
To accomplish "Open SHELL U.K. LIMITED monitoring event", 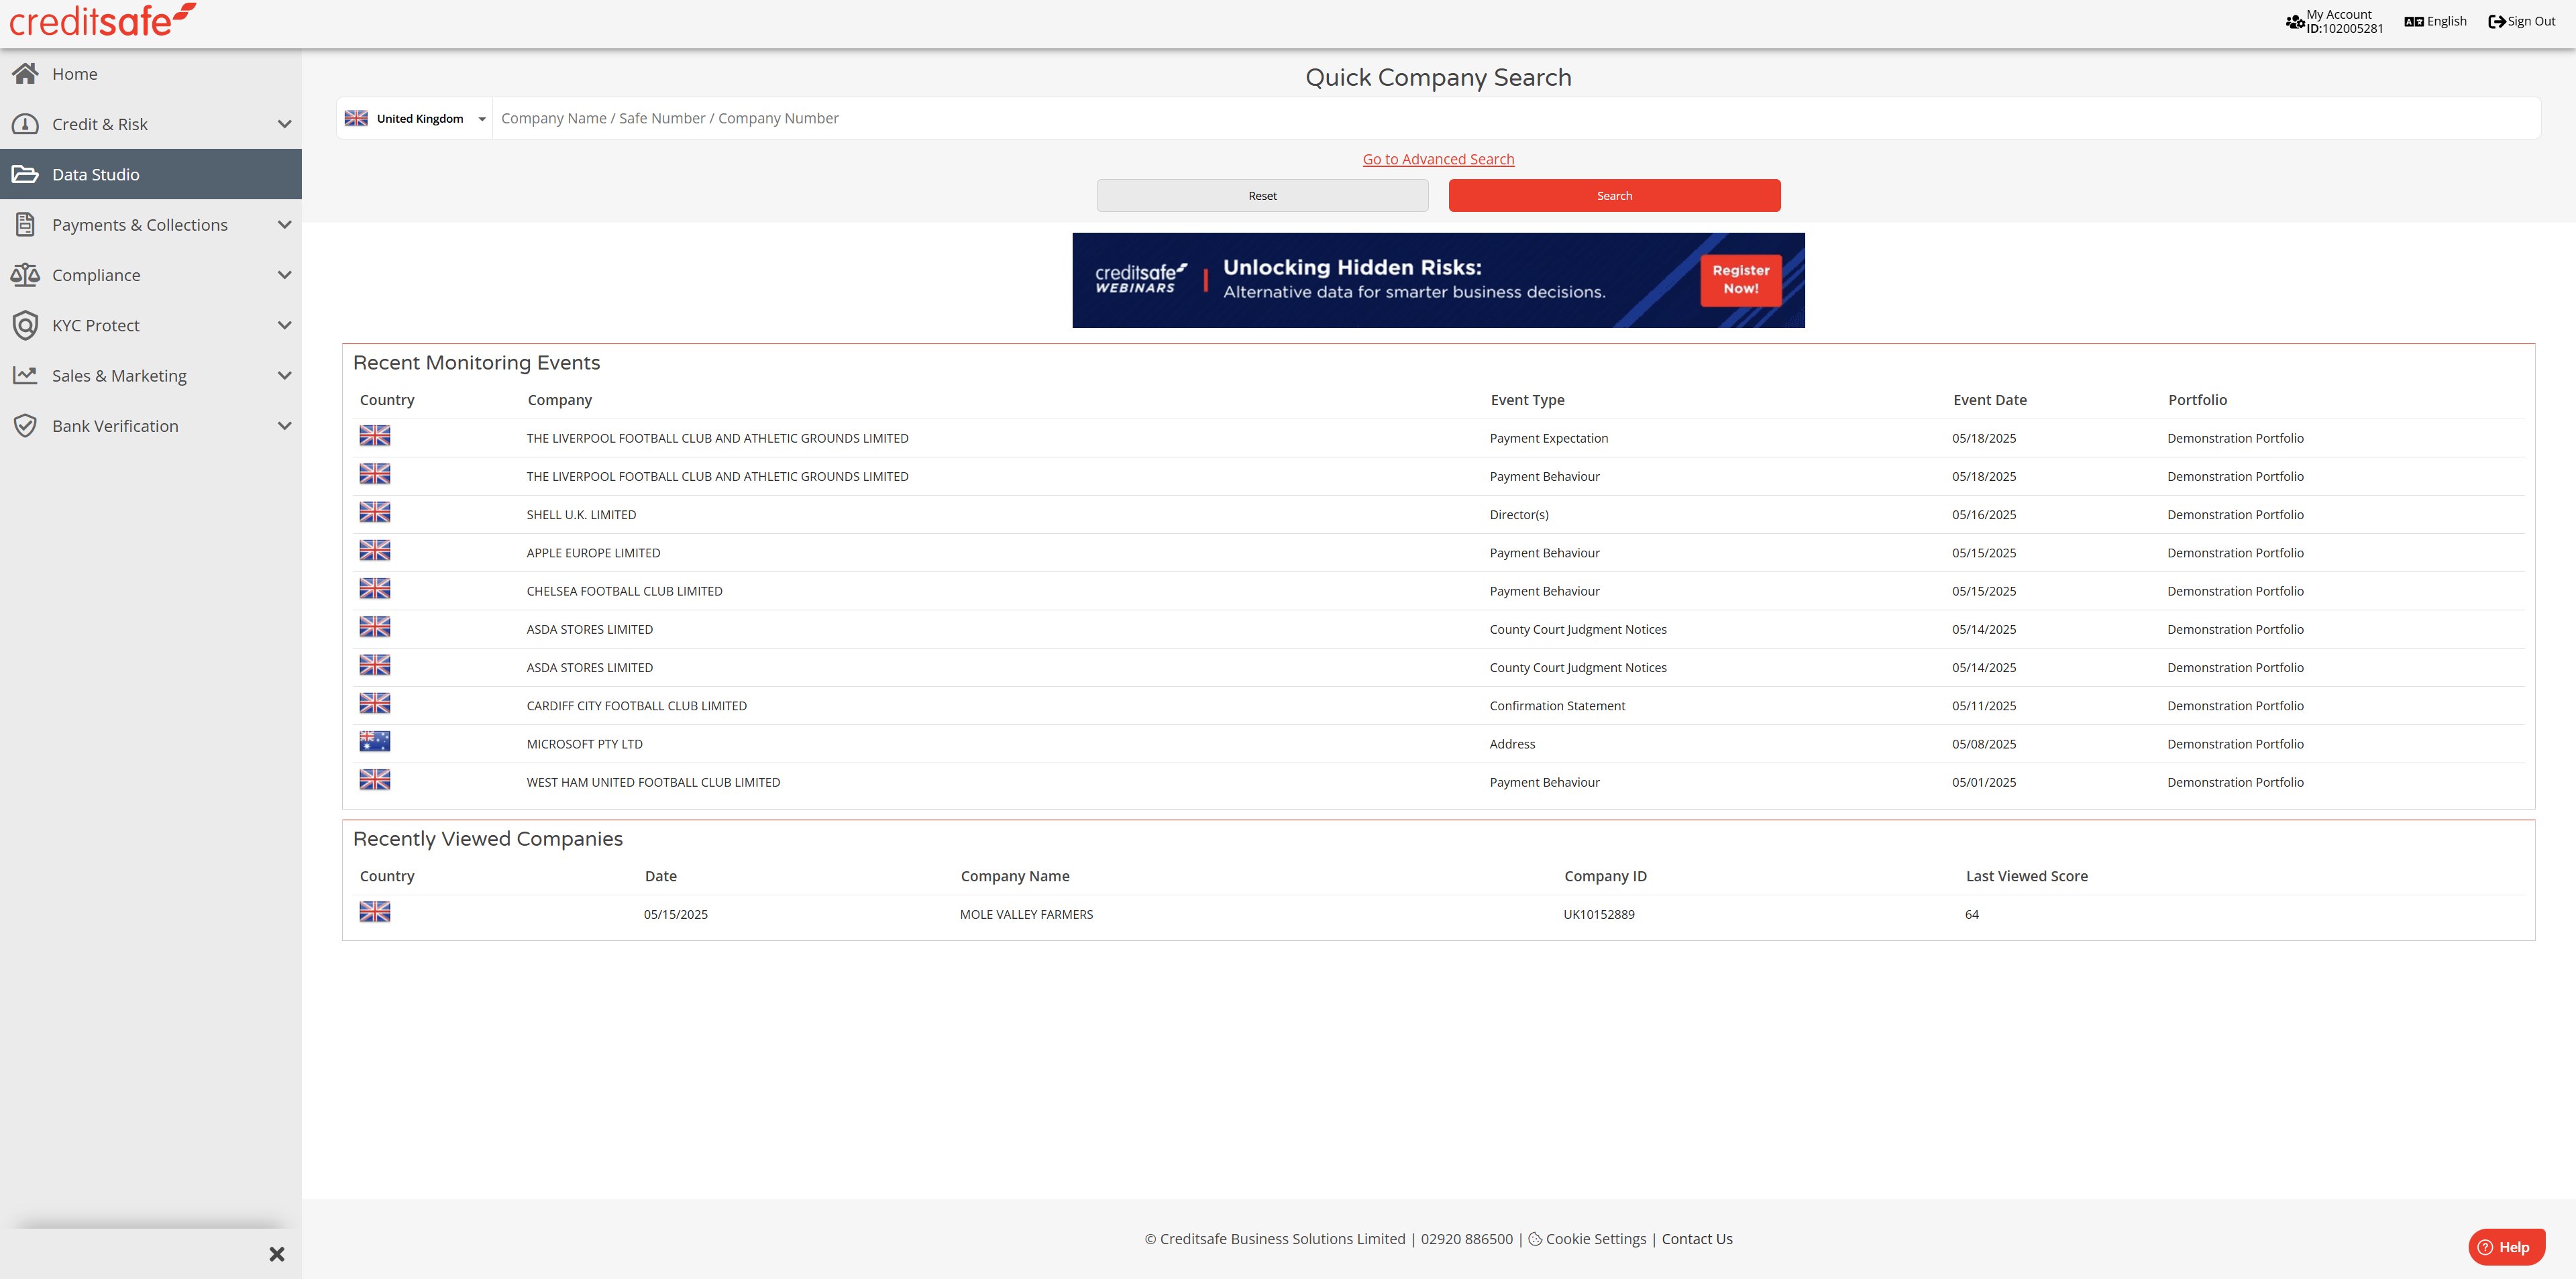I will pos(581,515).
